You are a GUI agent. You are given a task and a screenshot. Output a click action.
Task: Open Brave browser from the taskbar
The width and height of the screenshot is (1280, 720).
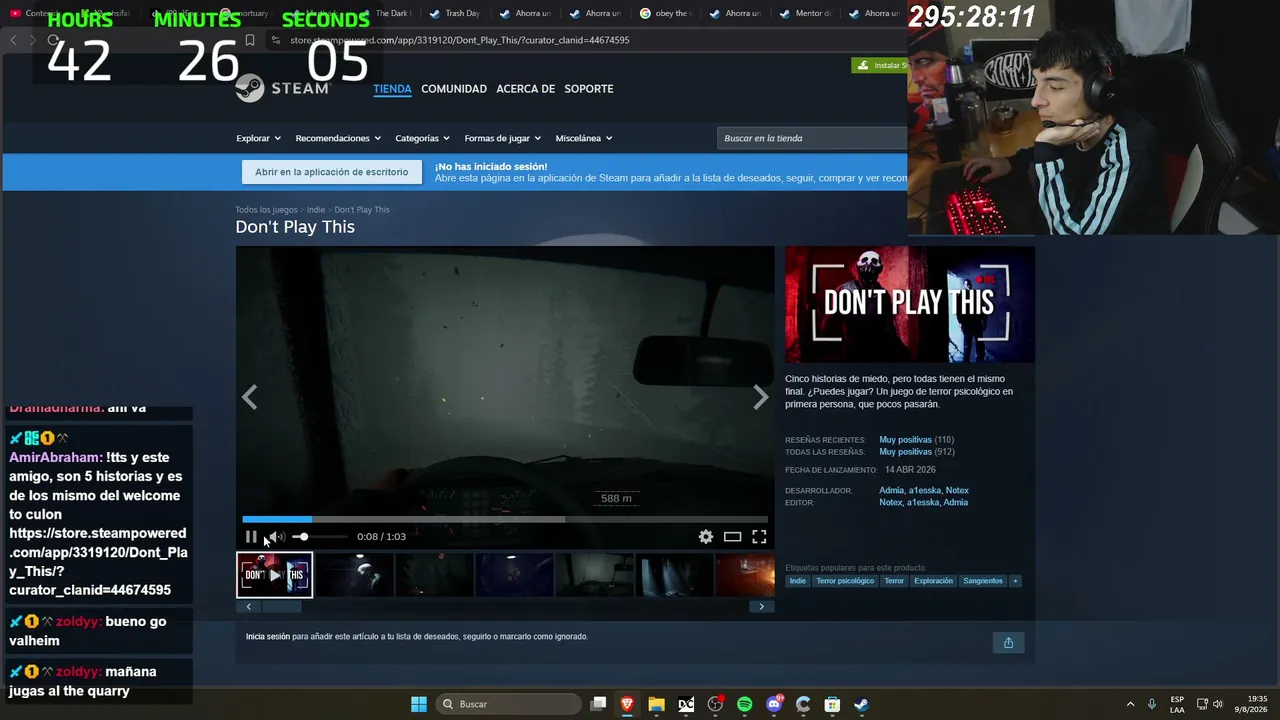[627, 704]
